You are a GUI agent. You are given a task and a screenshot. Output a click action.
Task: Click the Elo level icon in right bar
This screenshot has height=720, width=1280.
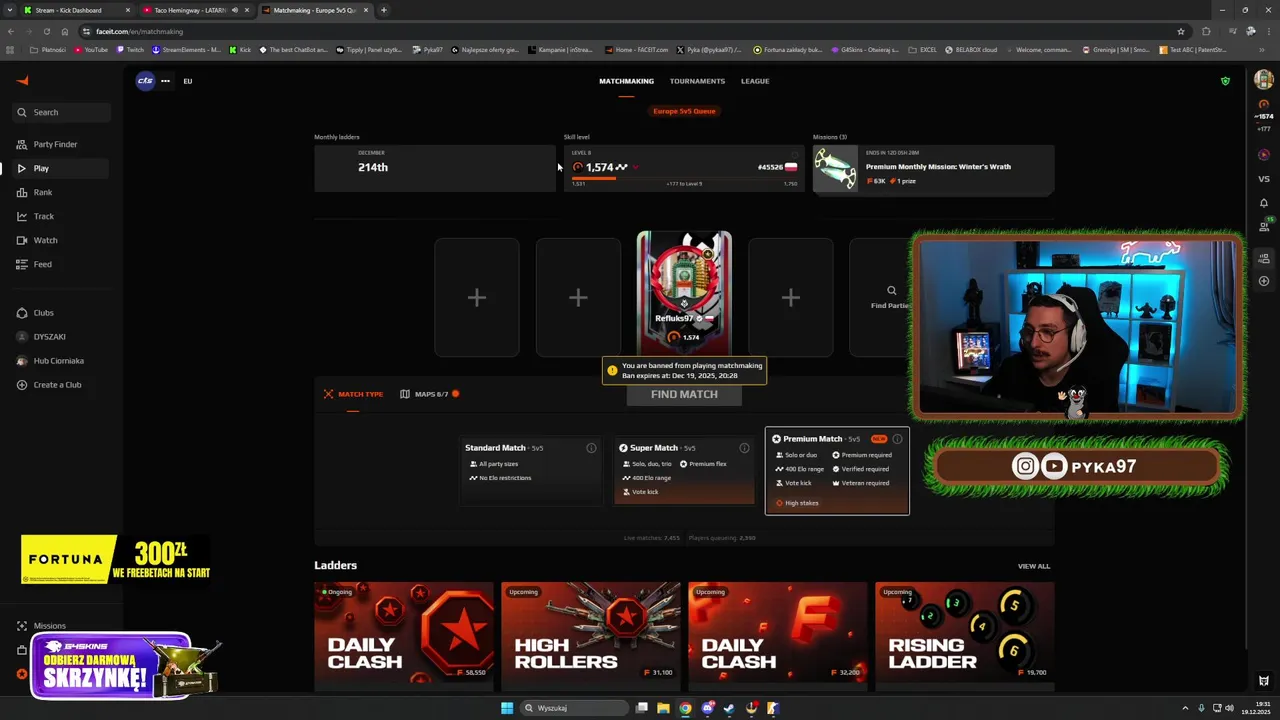pos(1264,105)
